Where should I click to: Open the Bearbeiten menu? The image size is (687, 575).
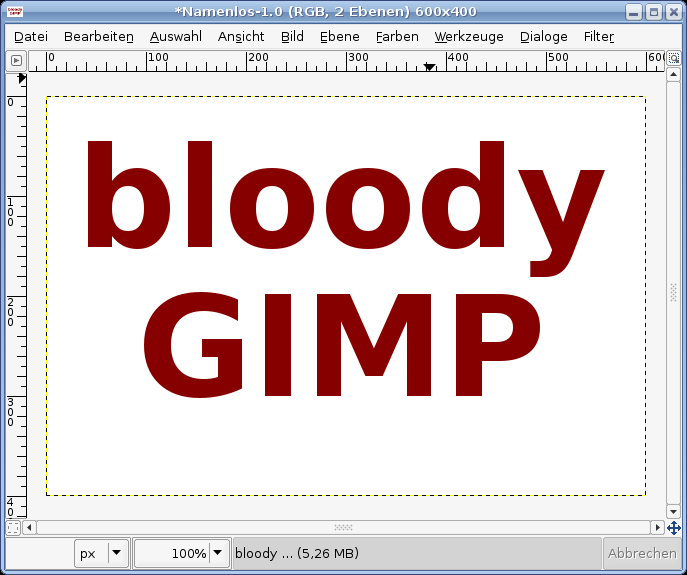99,37
